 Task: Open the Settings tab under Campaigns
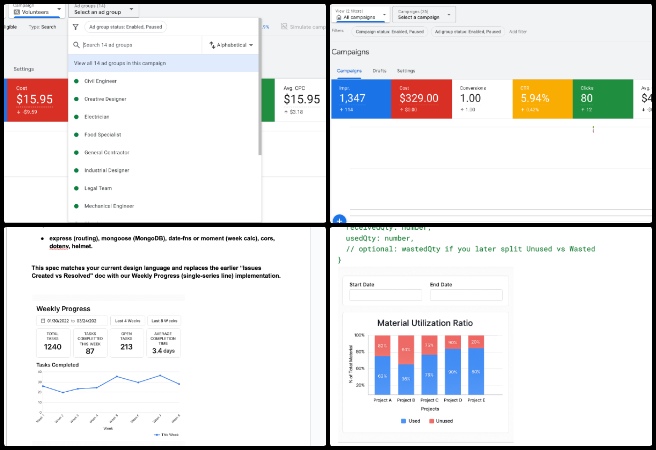pyautogui.click(x=406, y=71)
